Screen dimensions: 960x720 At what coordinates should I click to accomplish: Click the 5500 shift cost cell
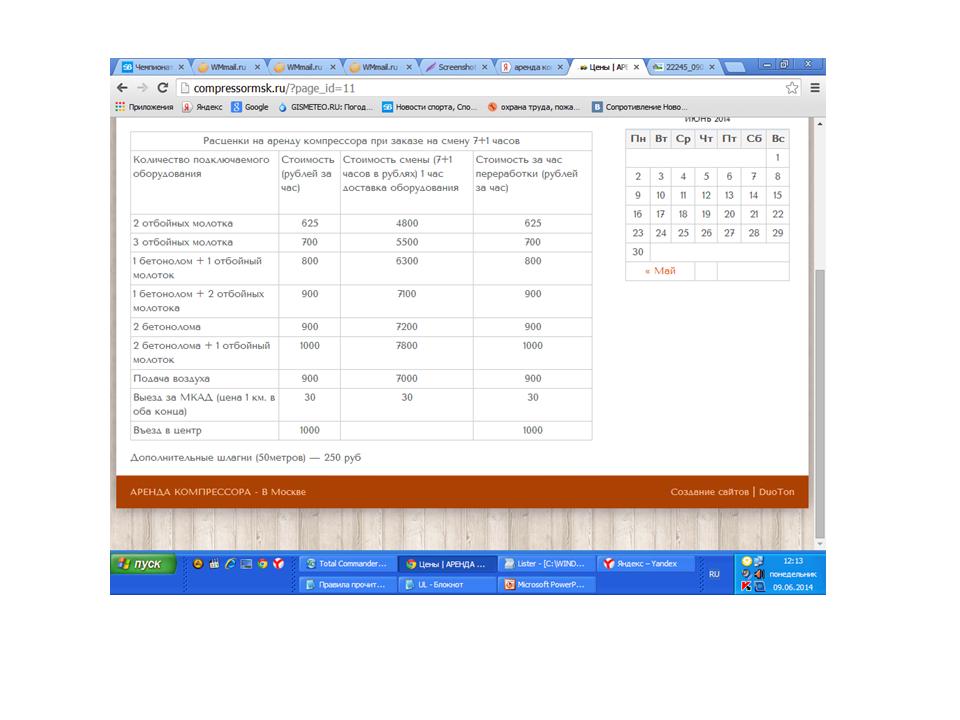[x=407, y=242]
